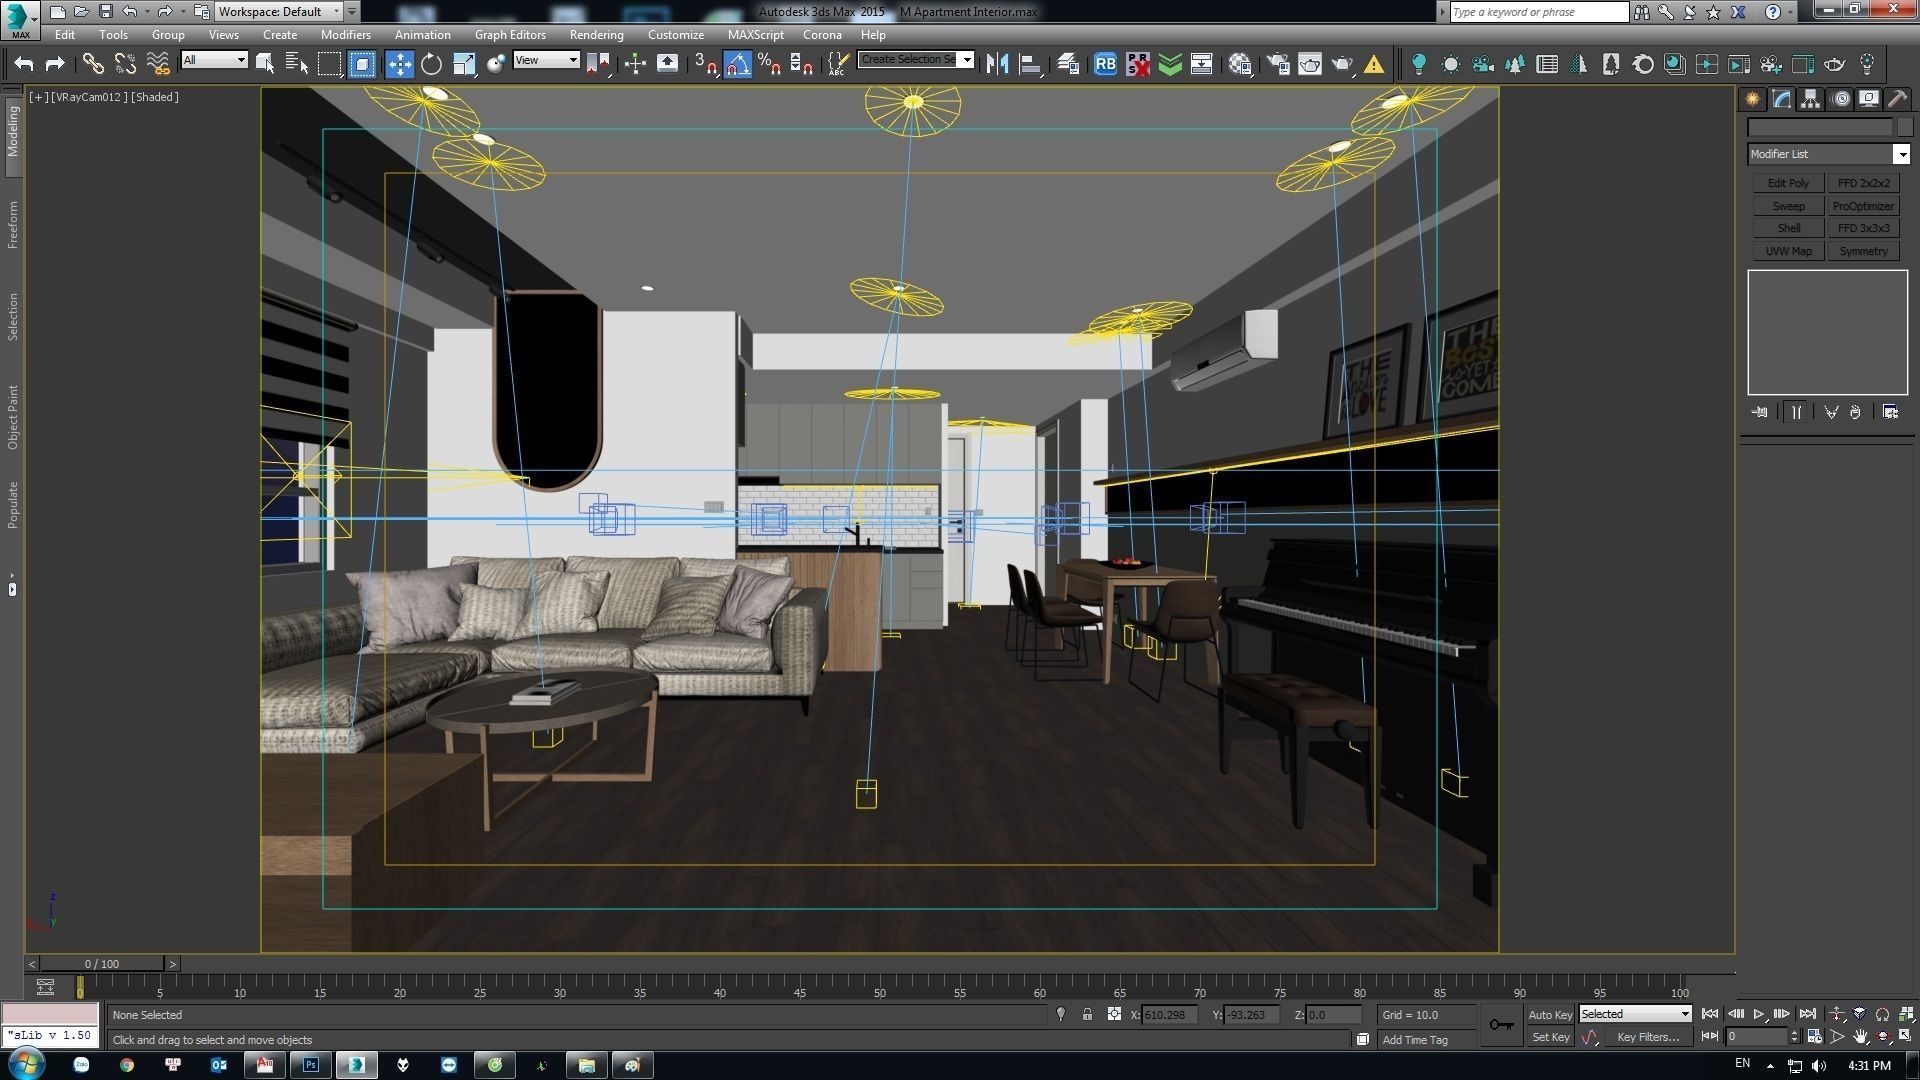1920x1080 pixels.
Task: Activate the Select Object tool
Action: pos(265,64)
